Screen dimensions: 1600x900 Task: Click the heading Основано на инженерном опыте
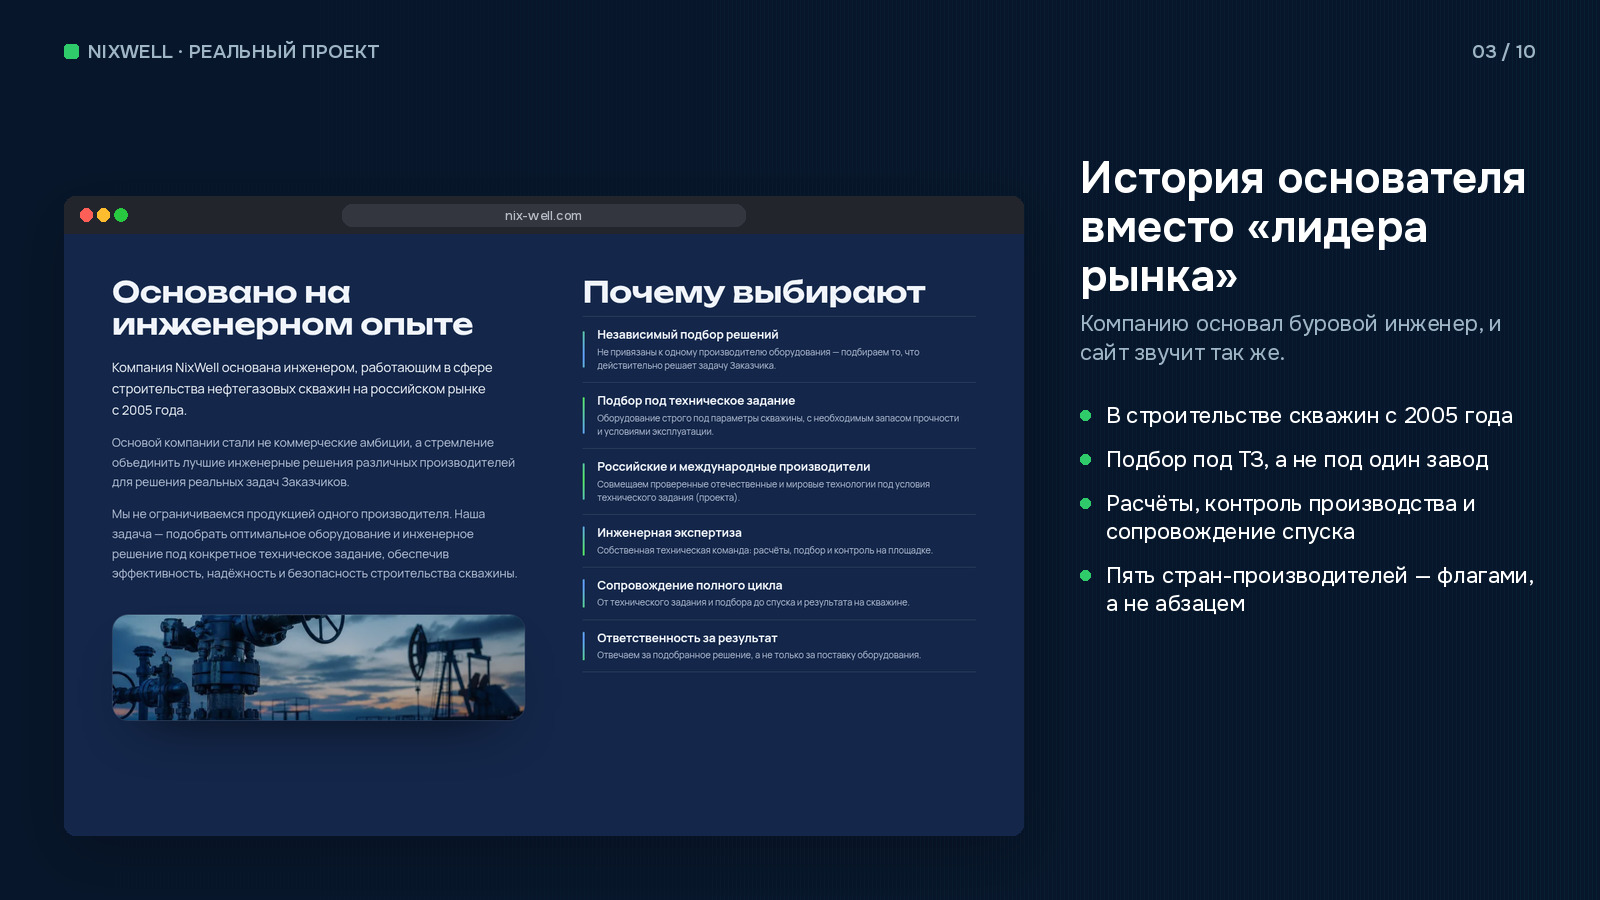coord(292,308)
